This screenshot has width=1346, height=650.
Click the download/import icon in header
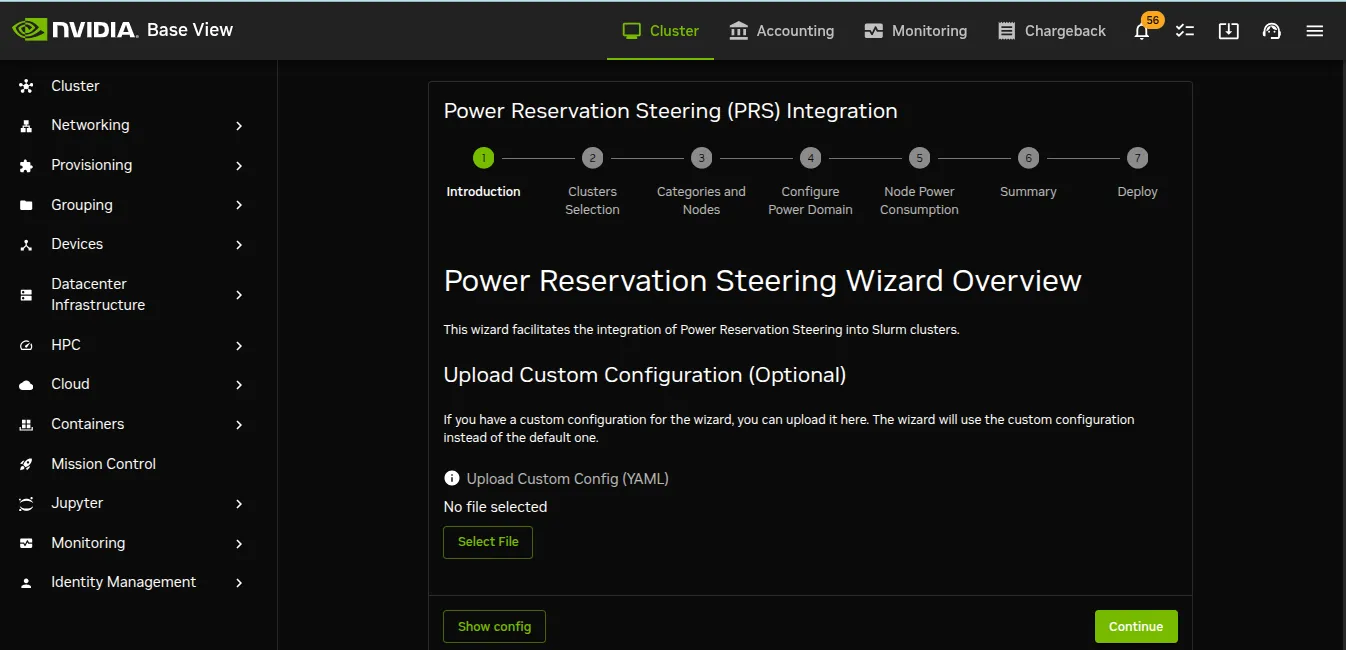[1228, 31]
